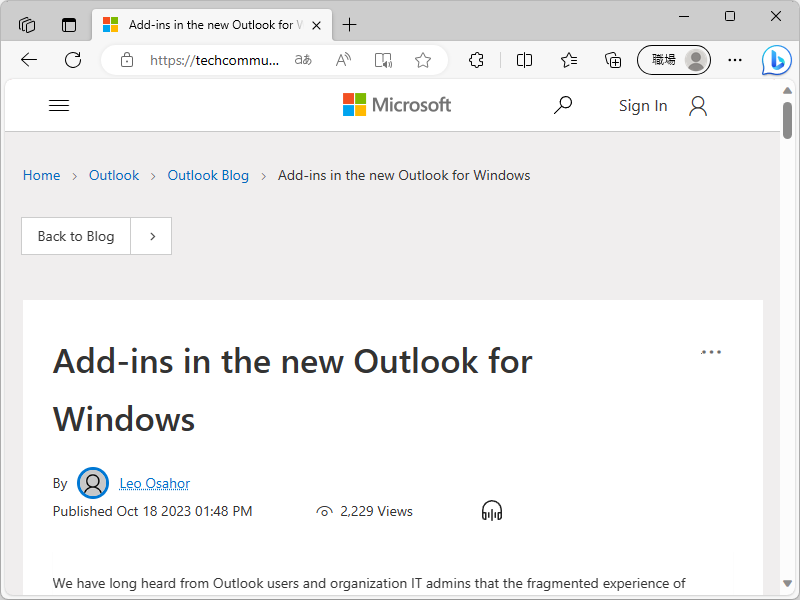This screenshot has width=800, height=600.
Task: Click the browser Extensions puzzle icon
Action: [477, 60]
